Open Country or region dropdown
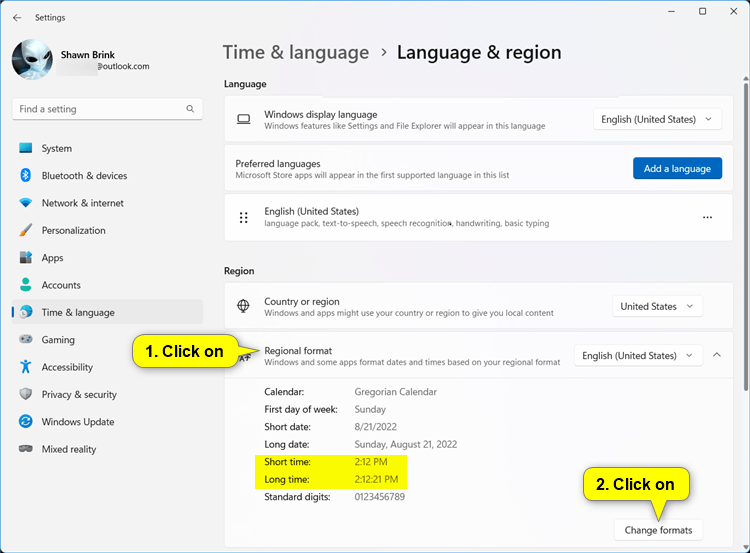 (x=657, y=307)
